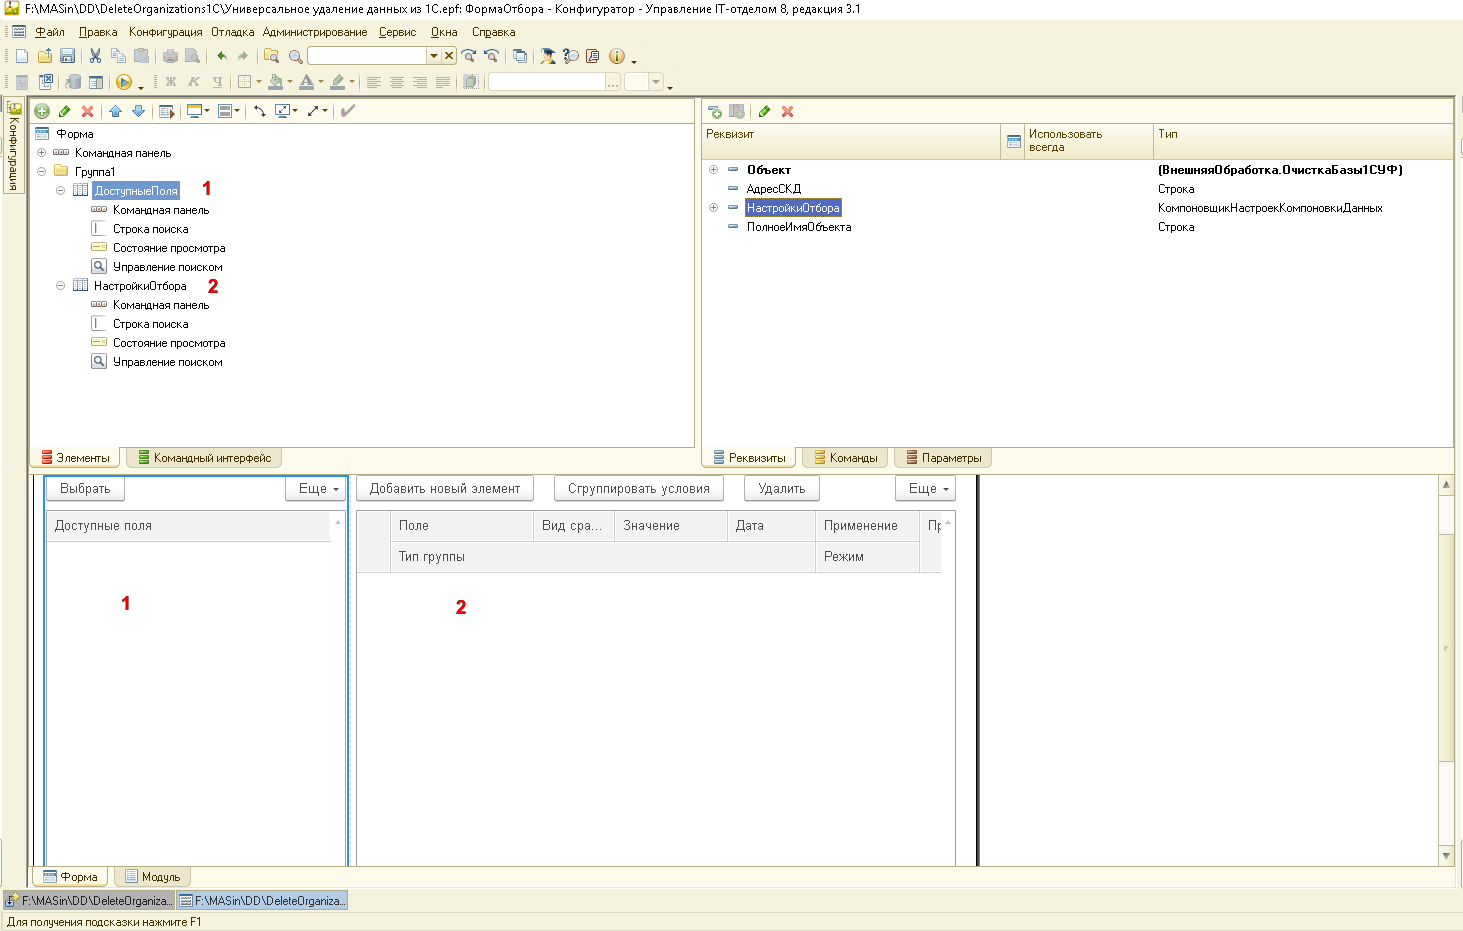Open the Отладка menu
The width and height of the screenshot is (1463, 931).
pyautogui.click(x=232, y=32)
